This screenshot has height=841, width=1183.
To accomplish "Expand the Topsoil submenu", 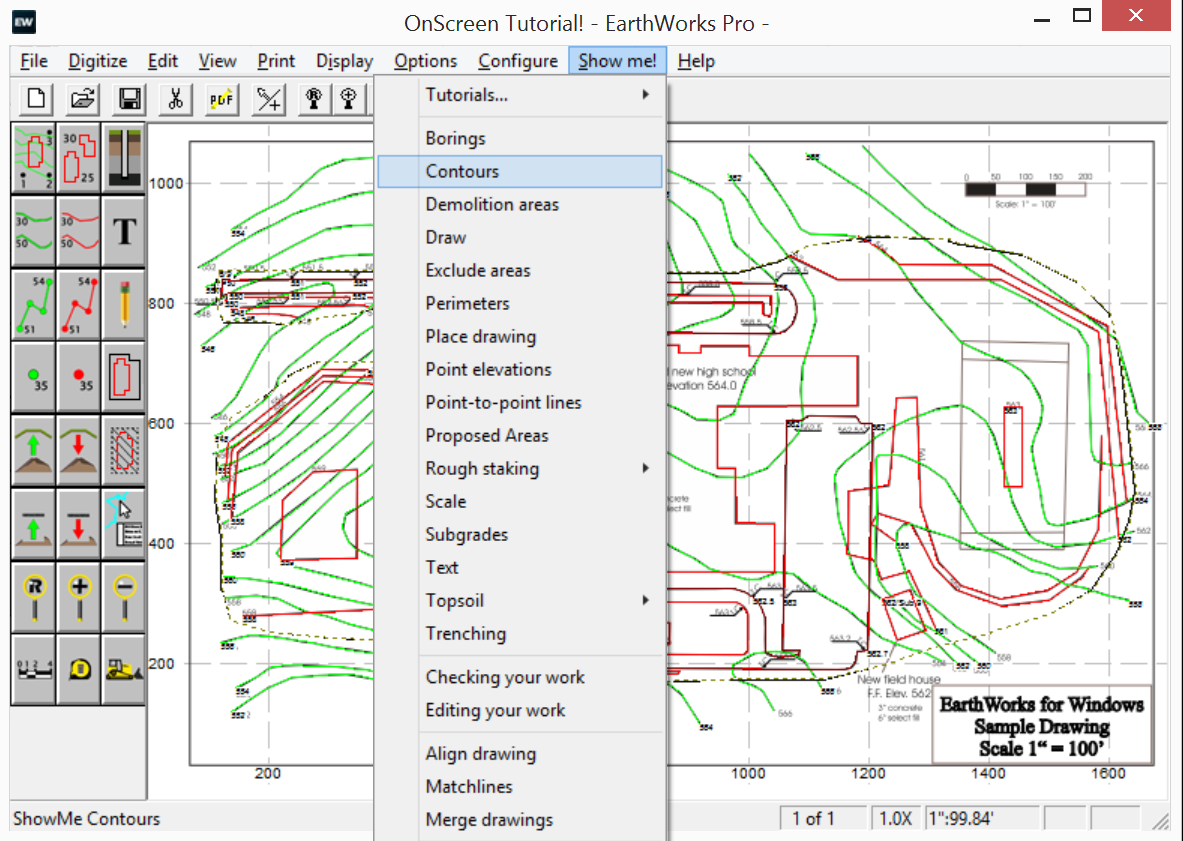I will click(x=520, y=600).
